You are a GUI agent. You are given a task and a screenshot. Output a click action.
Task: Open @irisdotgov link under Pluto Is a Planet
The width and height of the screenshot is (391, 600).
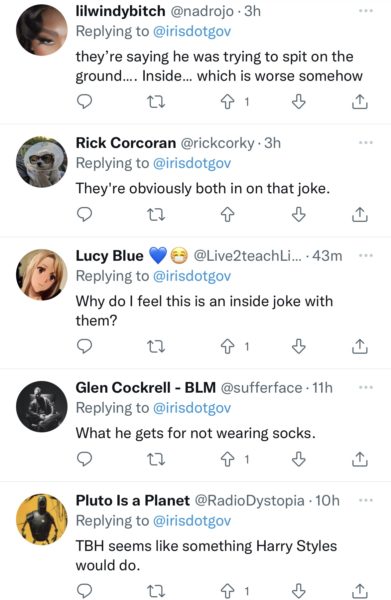[x=192, y=521]
